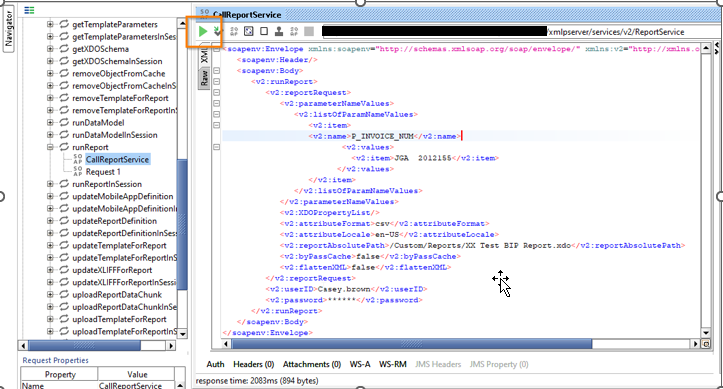Switch to the XML editor view tab
The width and height of the screenshot is (723, 389).
[x=204, y=56]
